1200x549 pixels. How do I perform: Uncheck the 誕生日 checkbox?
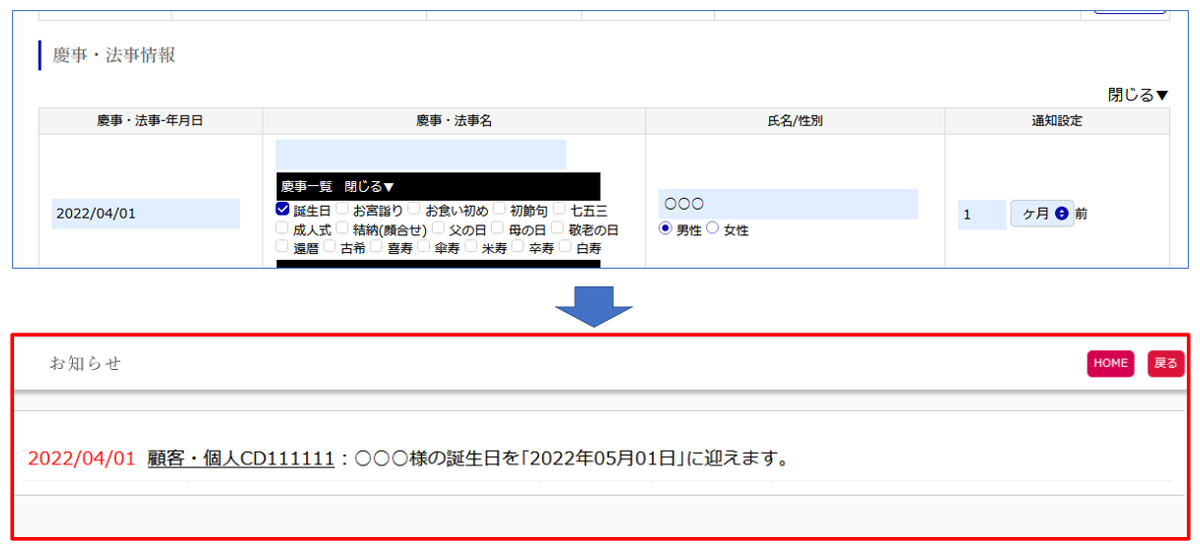[283, 210]
